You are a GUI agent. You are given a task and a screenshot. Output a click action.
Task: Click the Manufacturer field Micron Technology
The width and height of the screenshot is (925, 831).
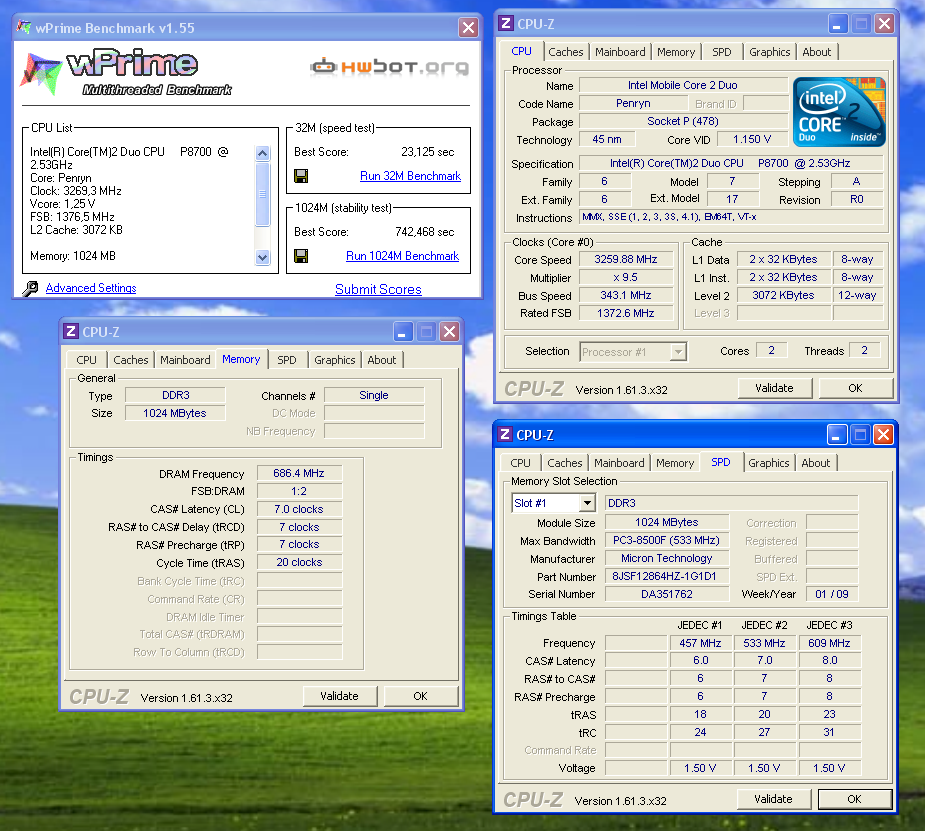pos(667,558)
